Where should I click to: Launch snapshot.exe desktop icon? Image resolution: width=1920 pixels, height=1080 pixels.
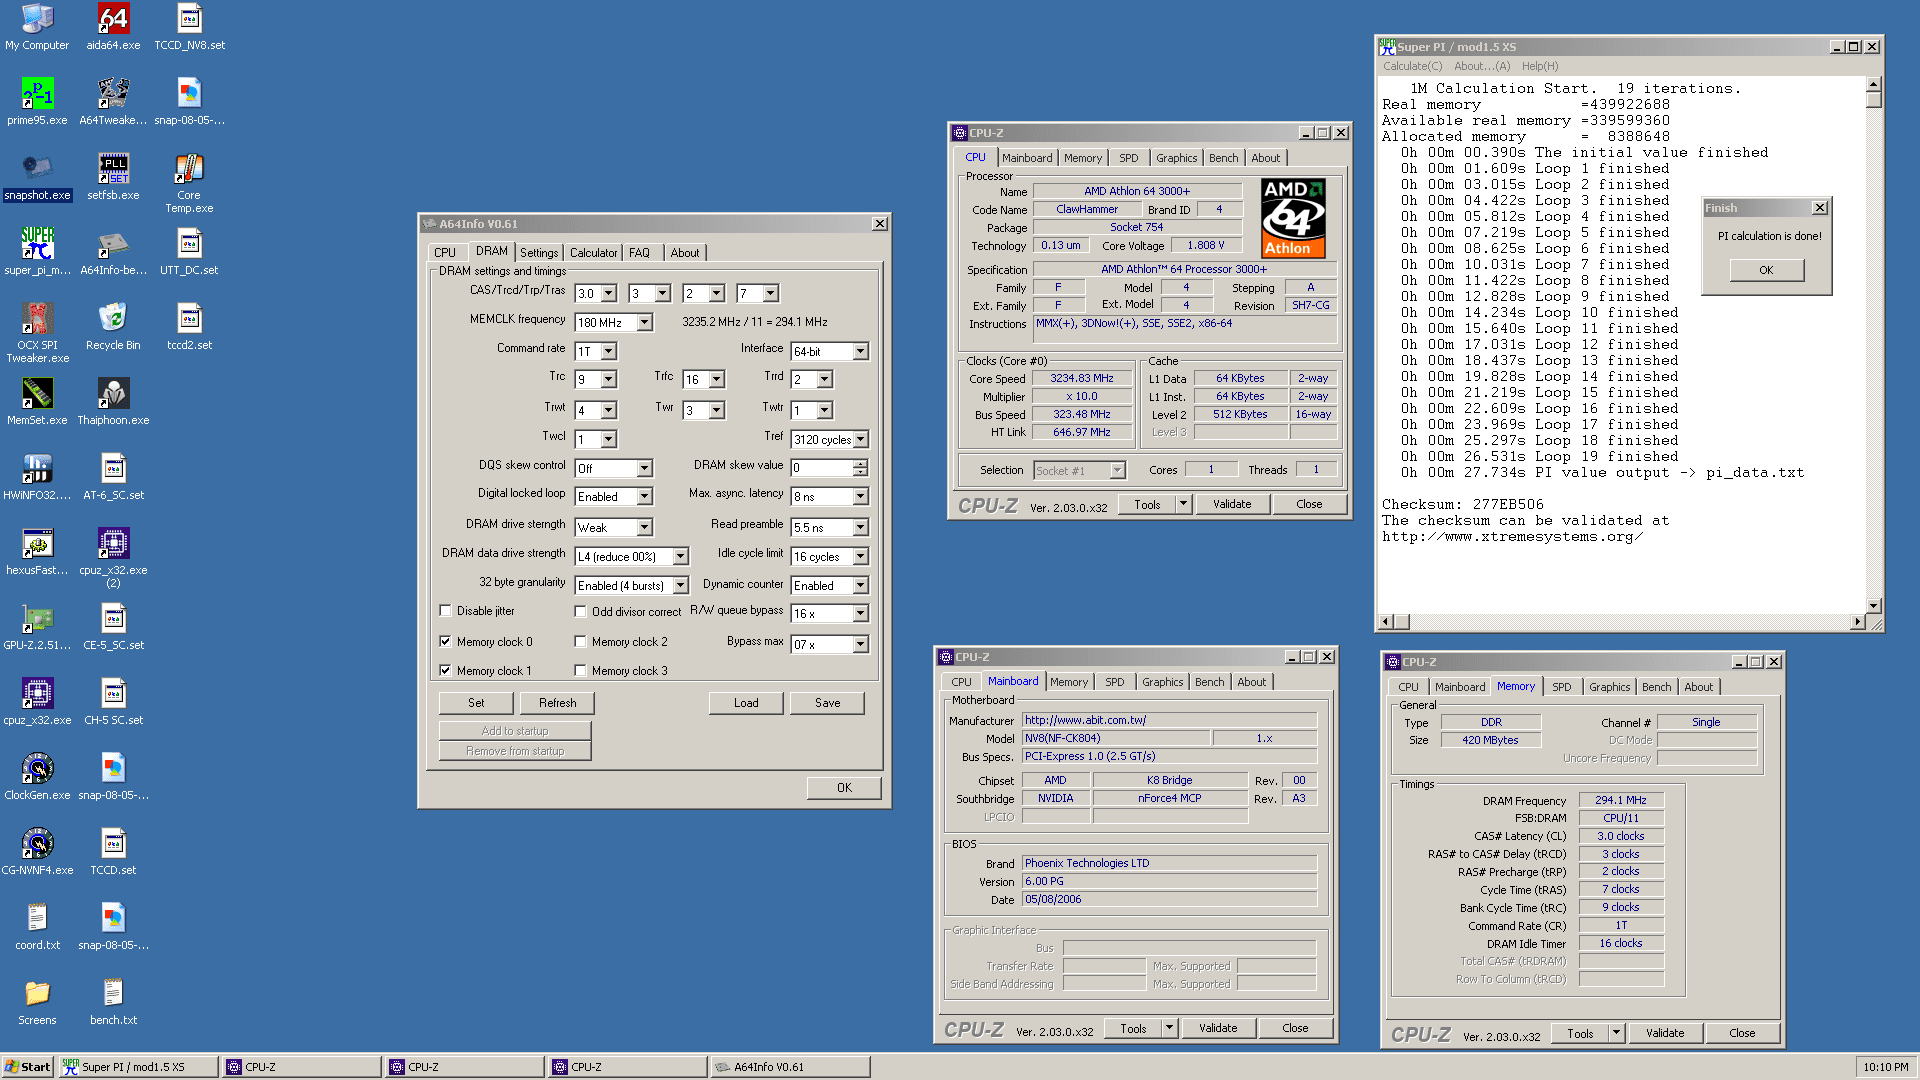[x=37, y=177]
